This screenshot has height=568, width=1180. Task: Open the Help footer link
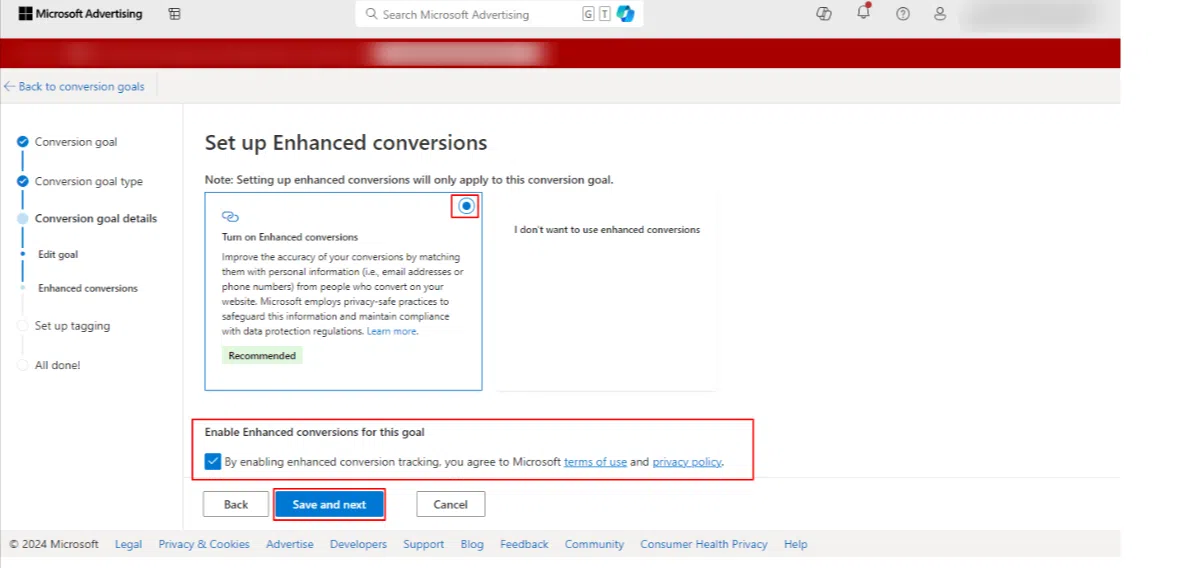click(x=795, y=544)
